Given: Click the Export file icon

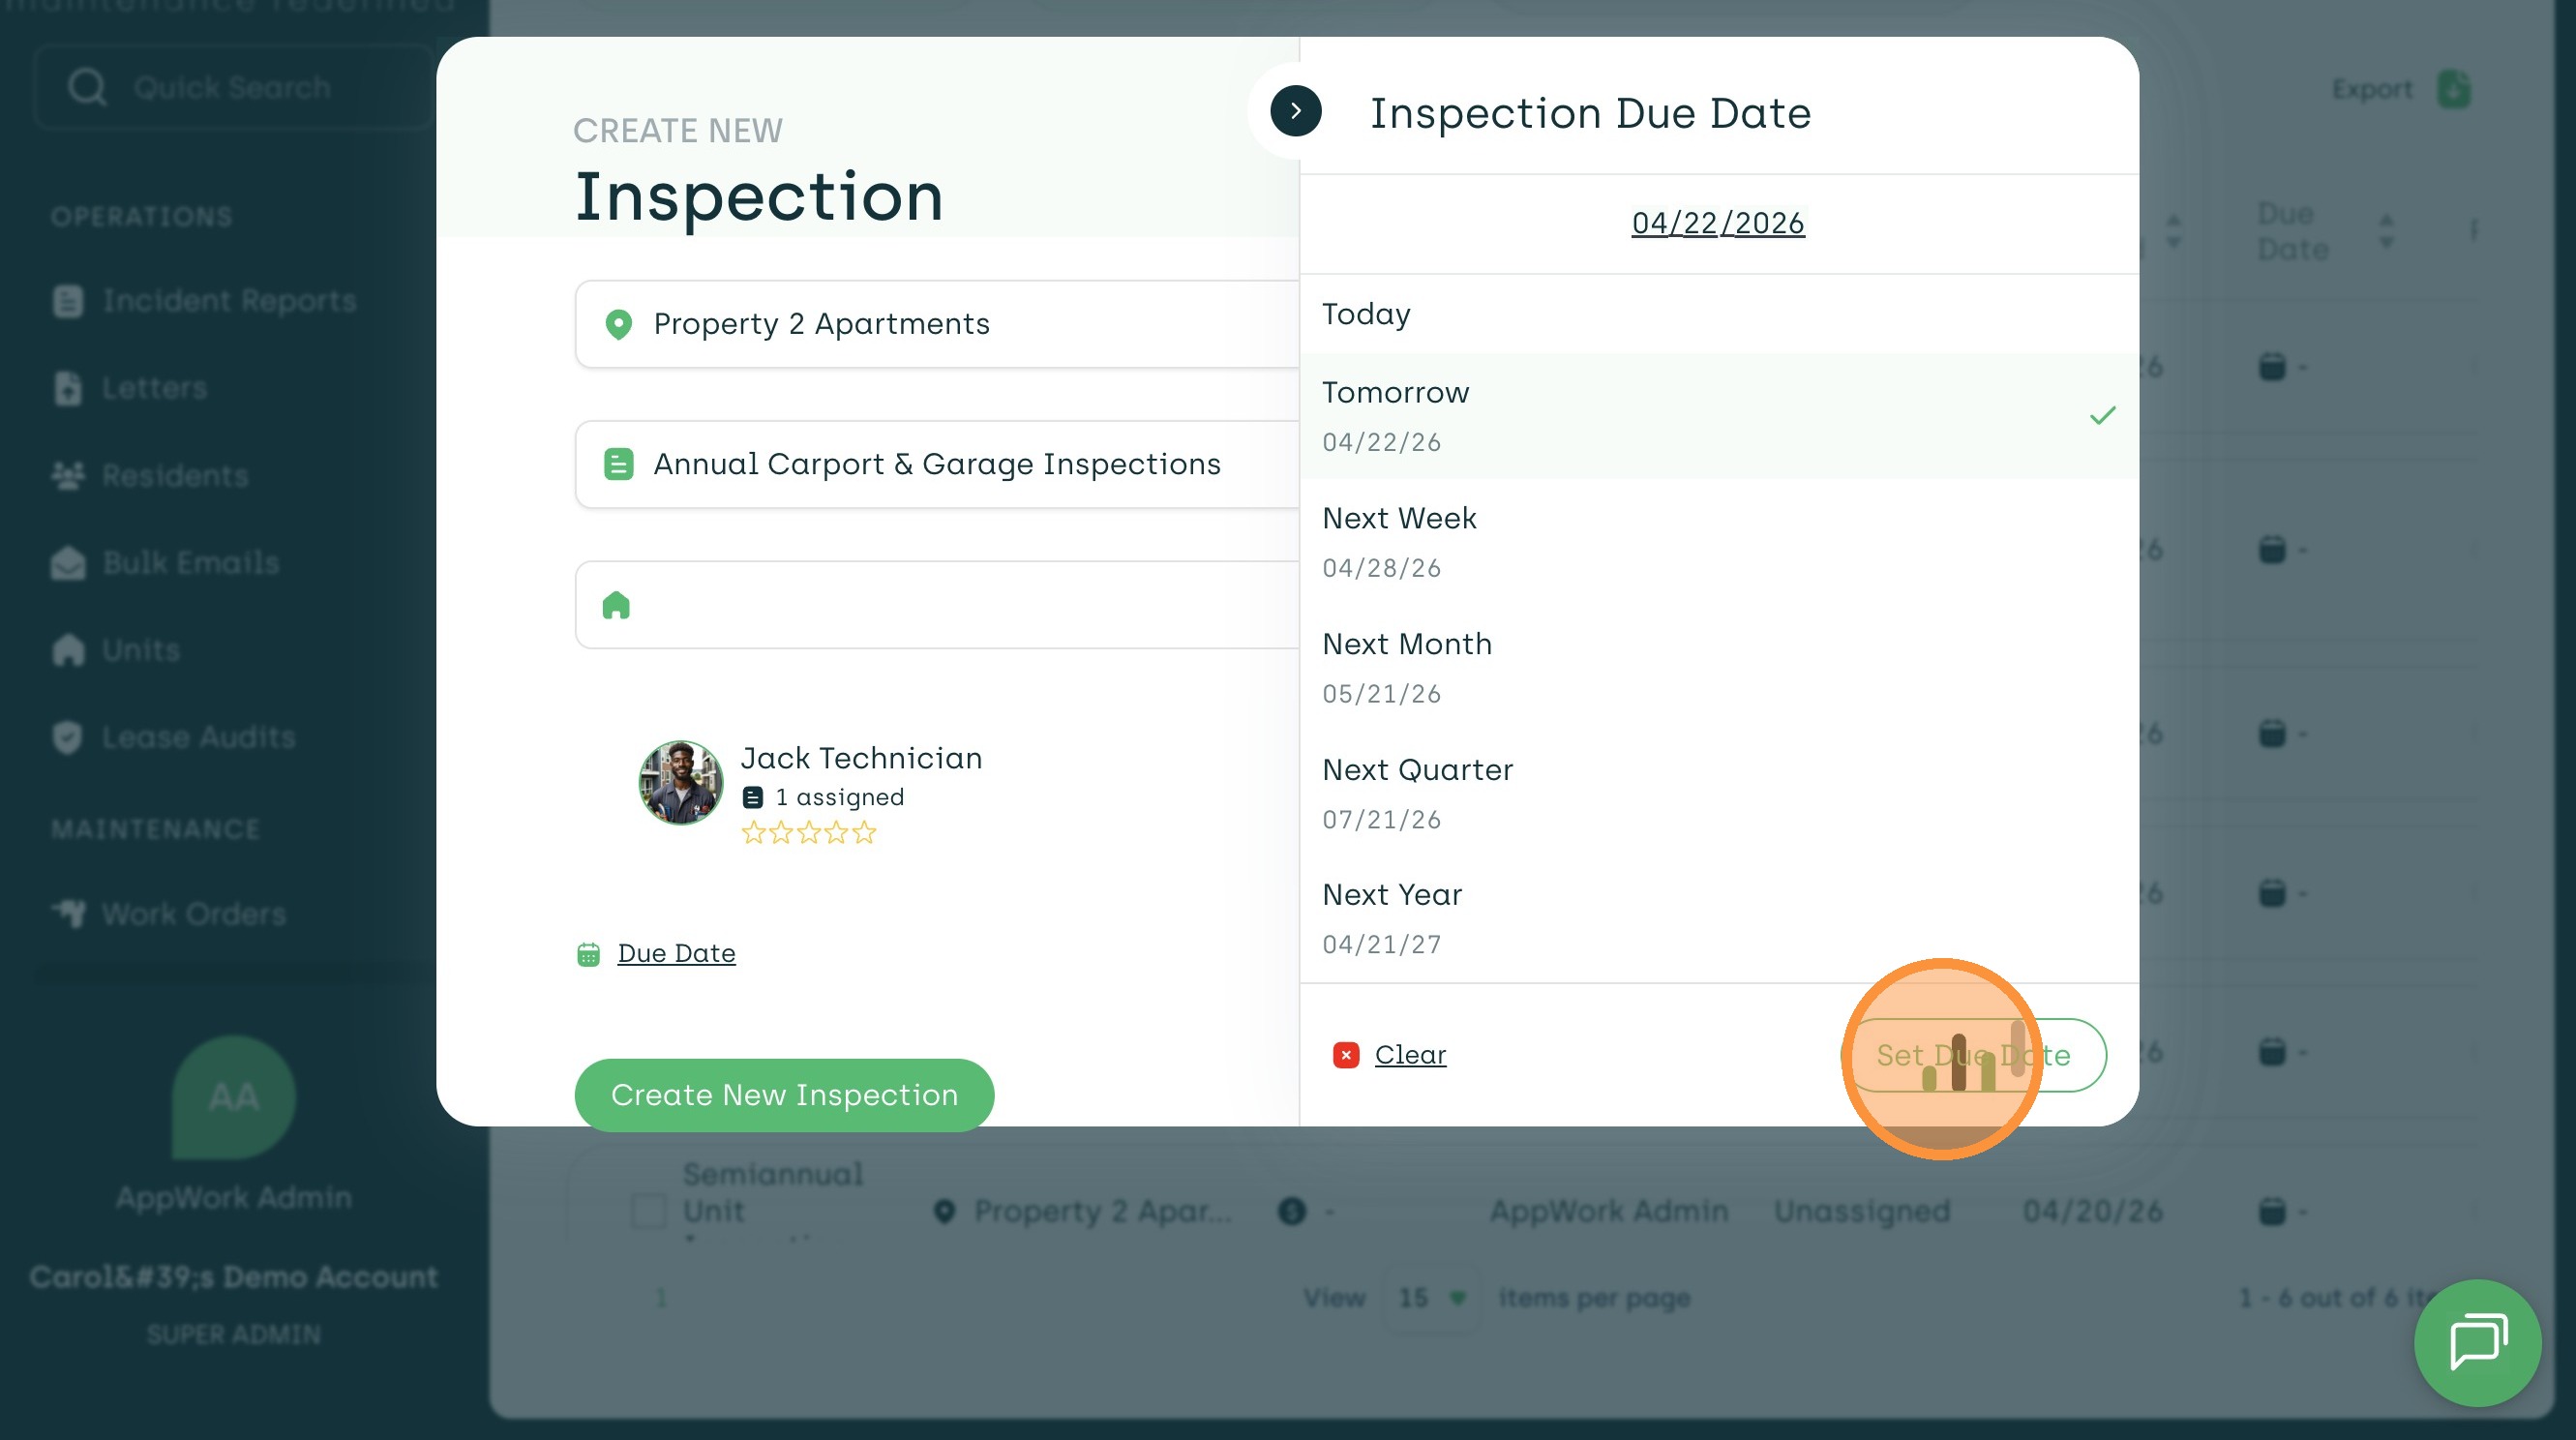Looking at the screenshot, I should point(2454,89).
